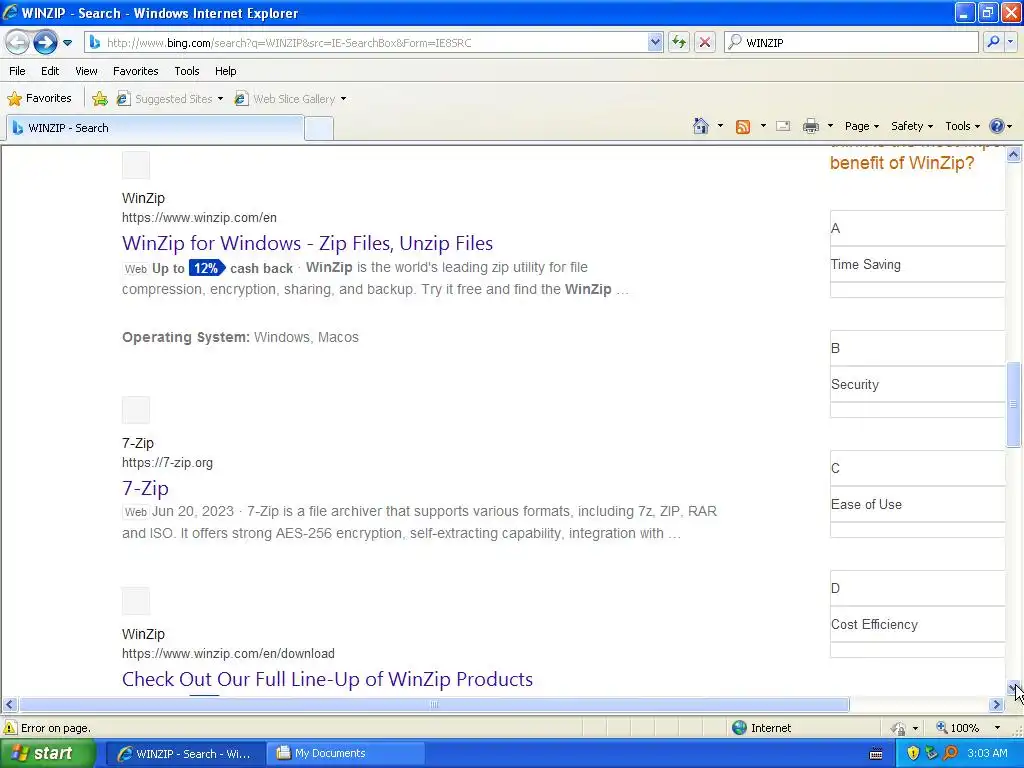Click the WINZIP - Search taskbar button
1024x768 pixels.
pos(185,754)
